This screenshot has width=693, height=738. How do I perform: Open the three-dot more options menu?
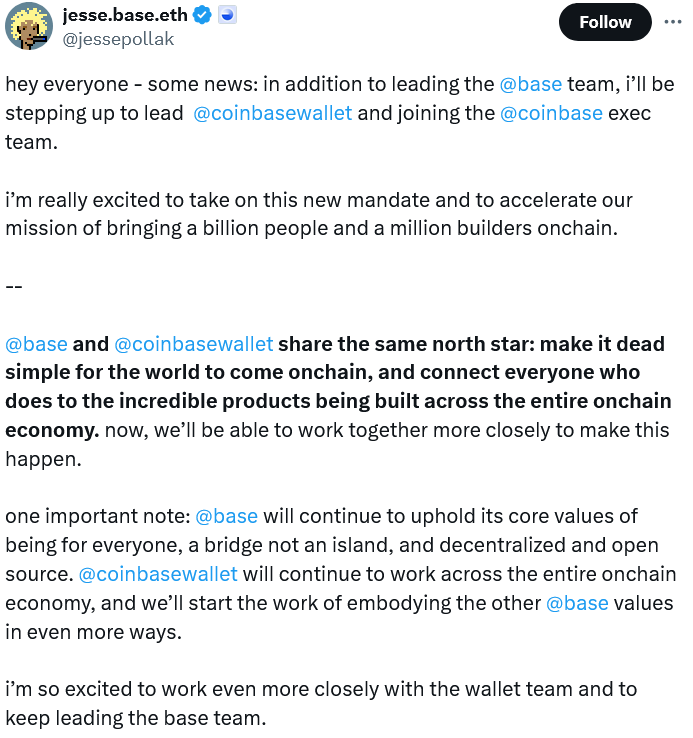coord(673,22)
